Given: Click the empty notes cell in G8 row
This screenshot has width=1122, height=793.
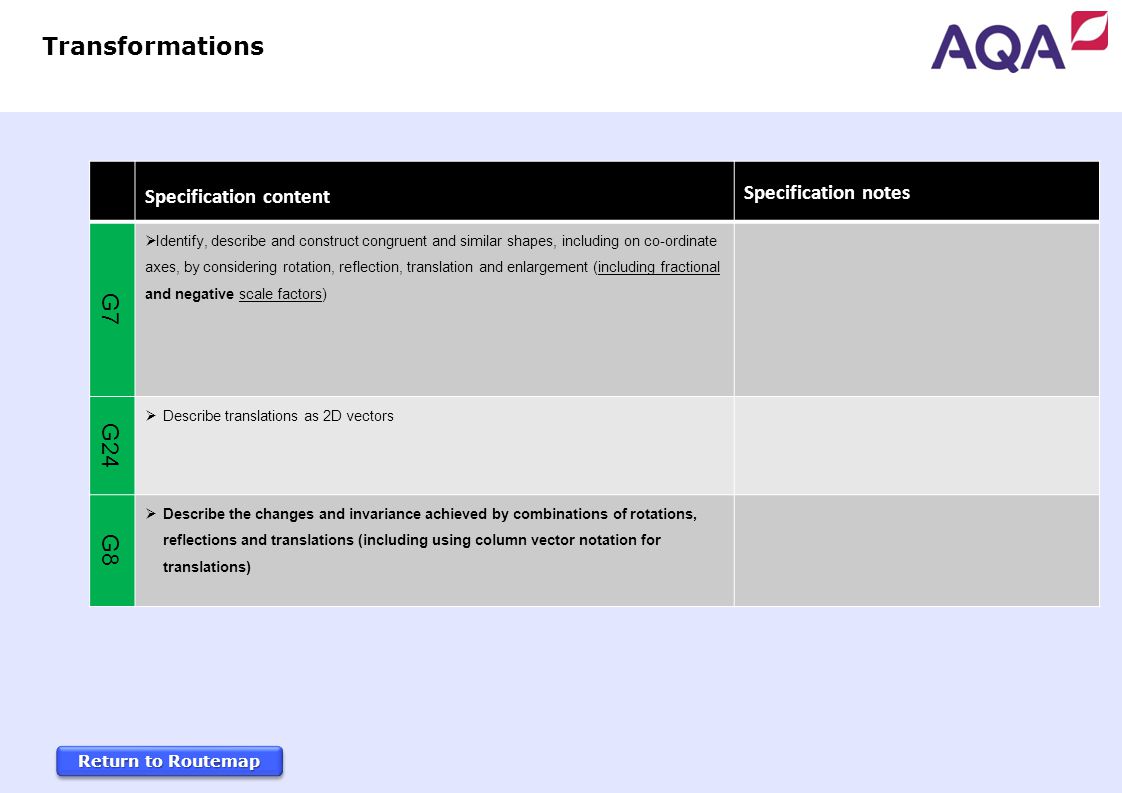Looking at the screenshot, I should click(x=917, y=550).
